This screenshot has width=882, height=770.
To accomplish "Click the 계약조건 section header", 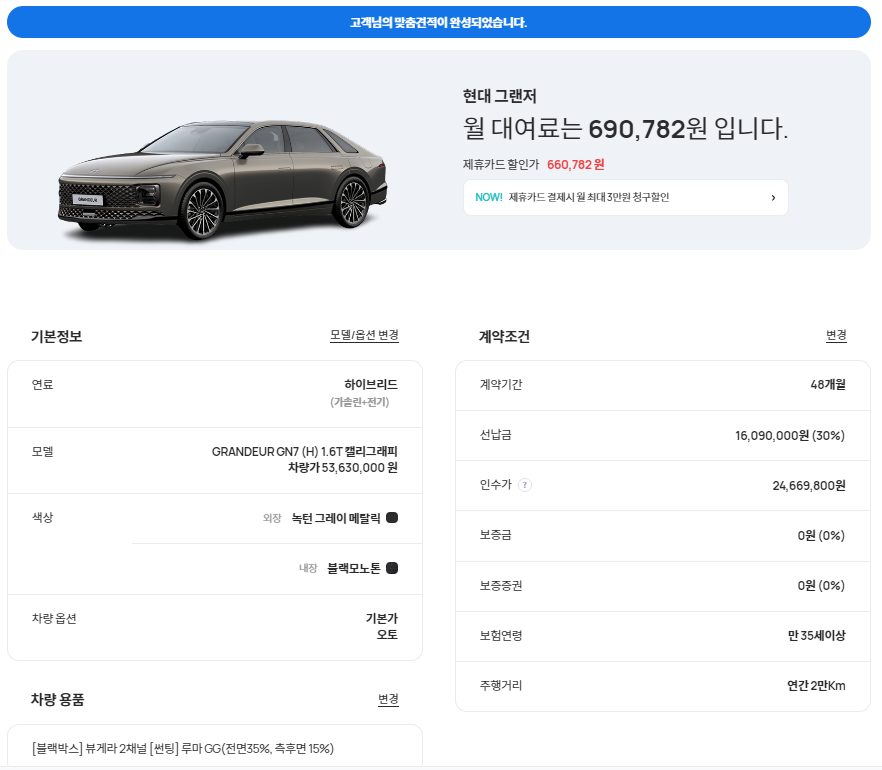I will pyautogui.click(x=503, y=336).
